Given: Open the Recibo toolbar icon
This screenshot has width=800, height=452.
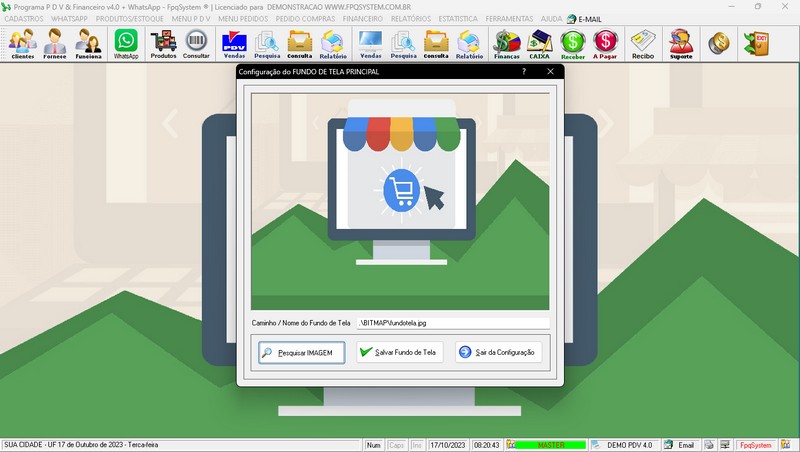Looking at the screenshot, I should click(x=643, y=44).
